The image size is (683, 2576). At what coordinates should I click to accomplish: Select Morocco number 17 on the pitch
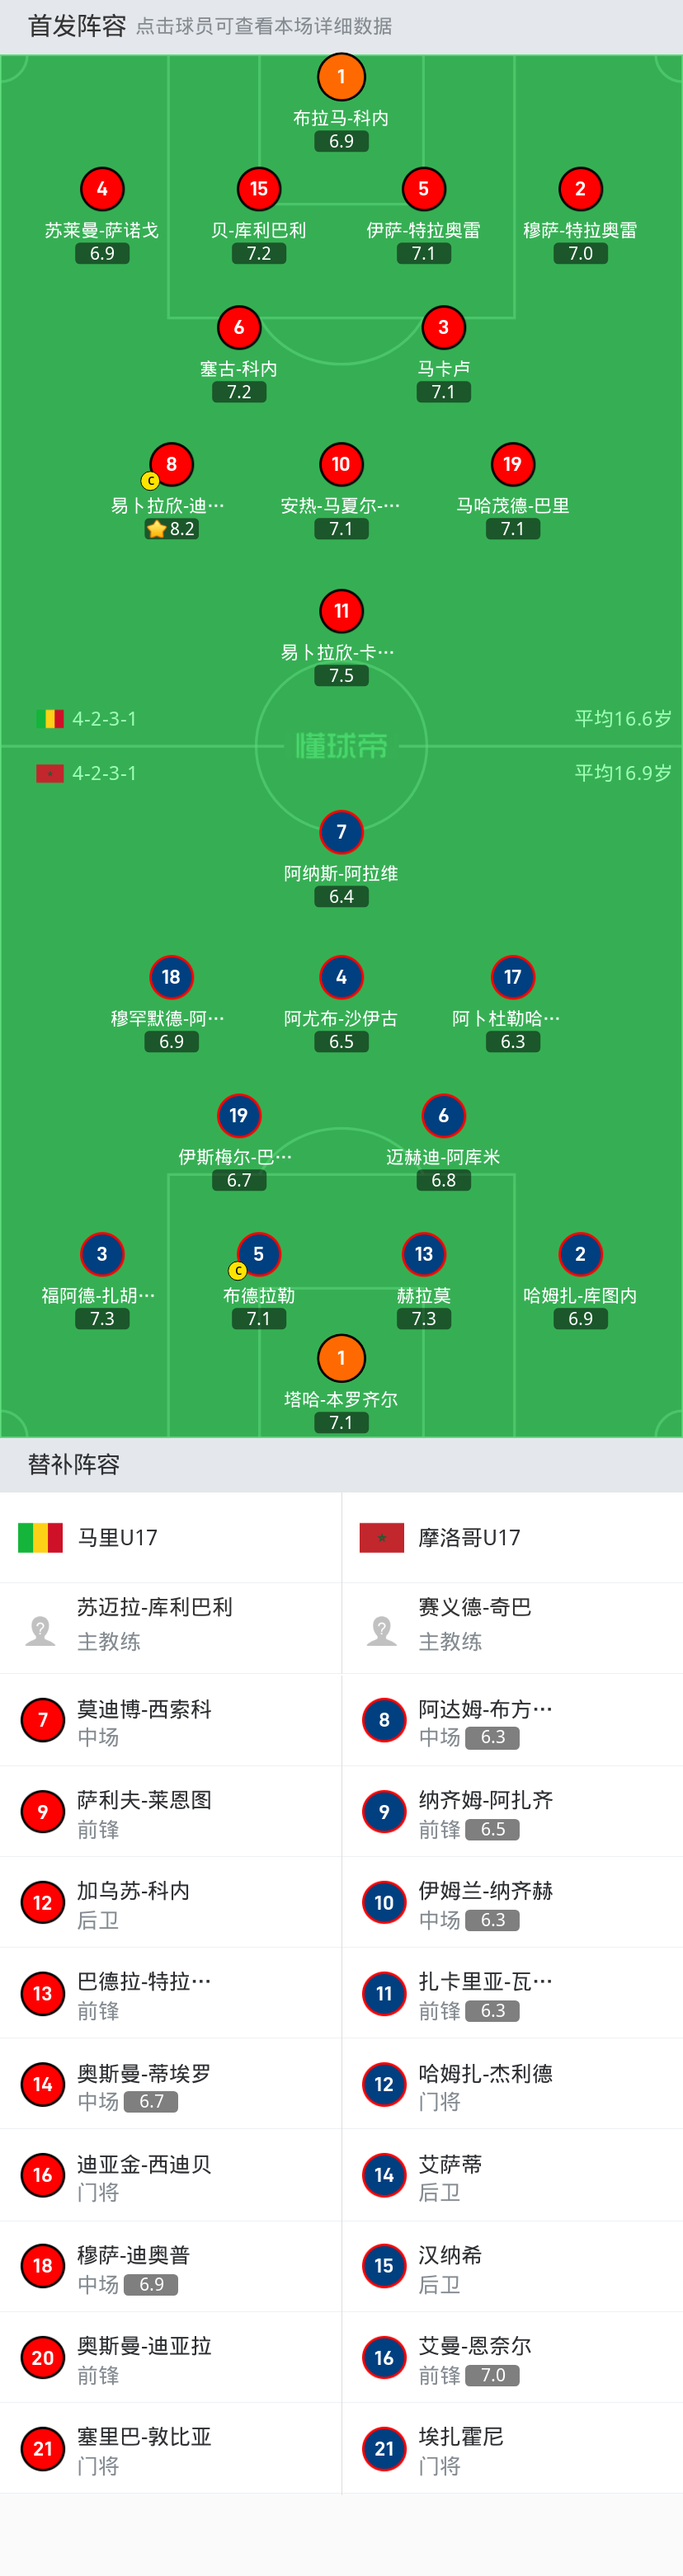tap(512, 977)
